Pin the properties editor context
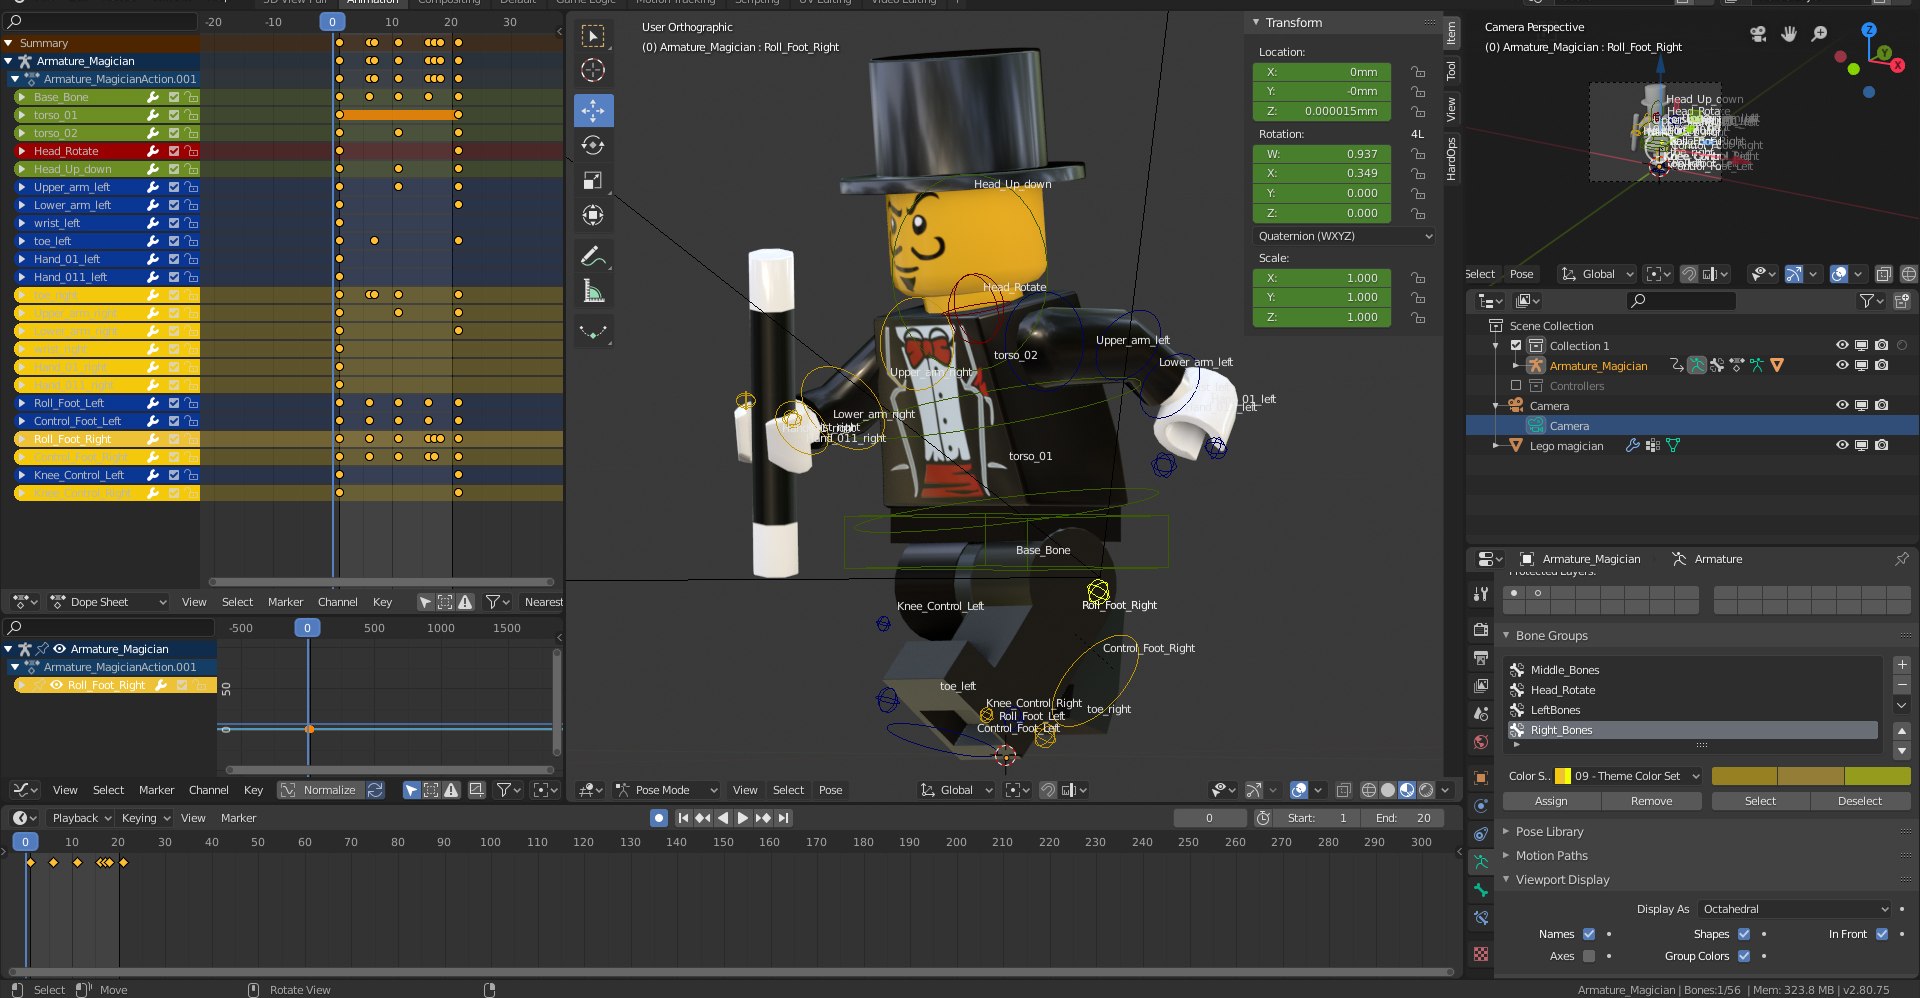1920x998 pixels. point(1901,559)
